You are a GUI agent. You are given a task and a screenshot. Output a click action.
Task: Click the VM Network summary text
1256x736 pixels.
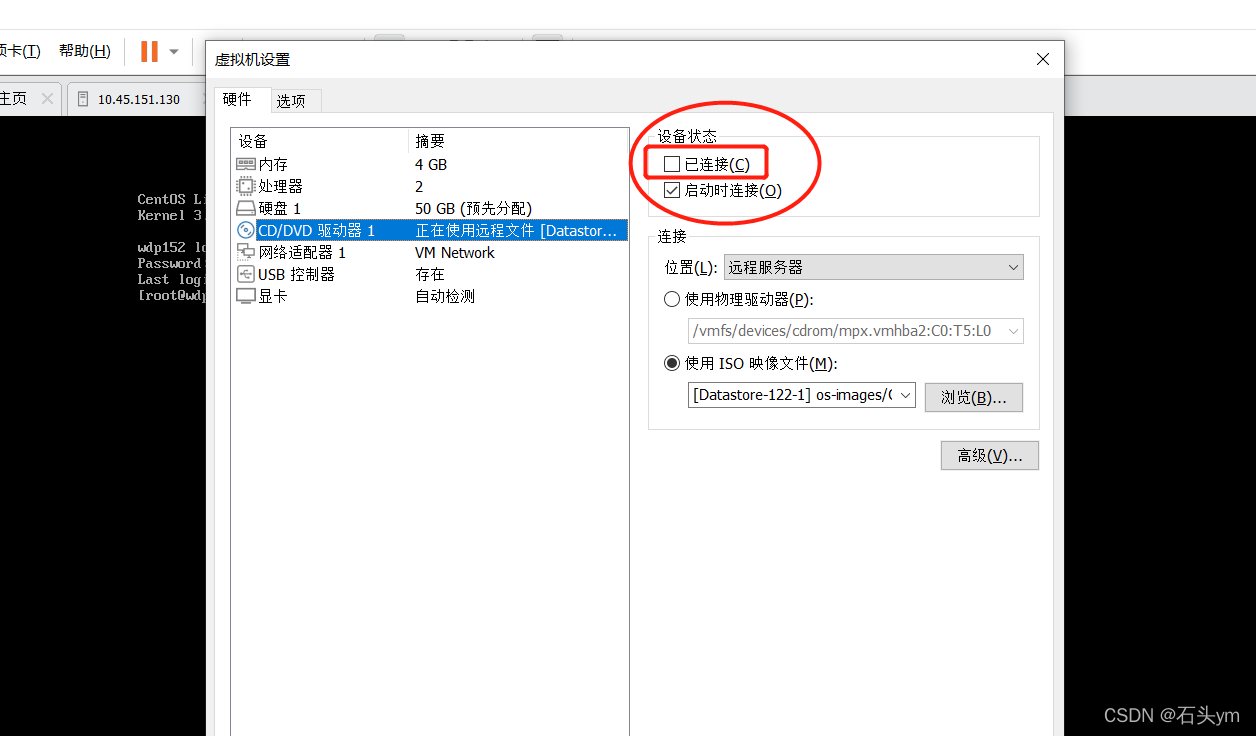455,252
